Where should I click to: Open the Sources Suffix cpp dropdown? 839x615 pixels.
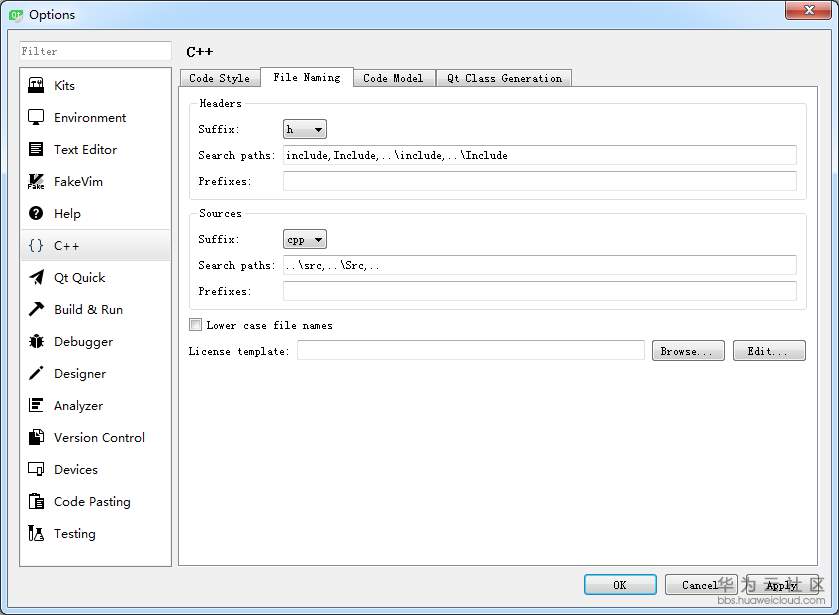click(304, 239)
